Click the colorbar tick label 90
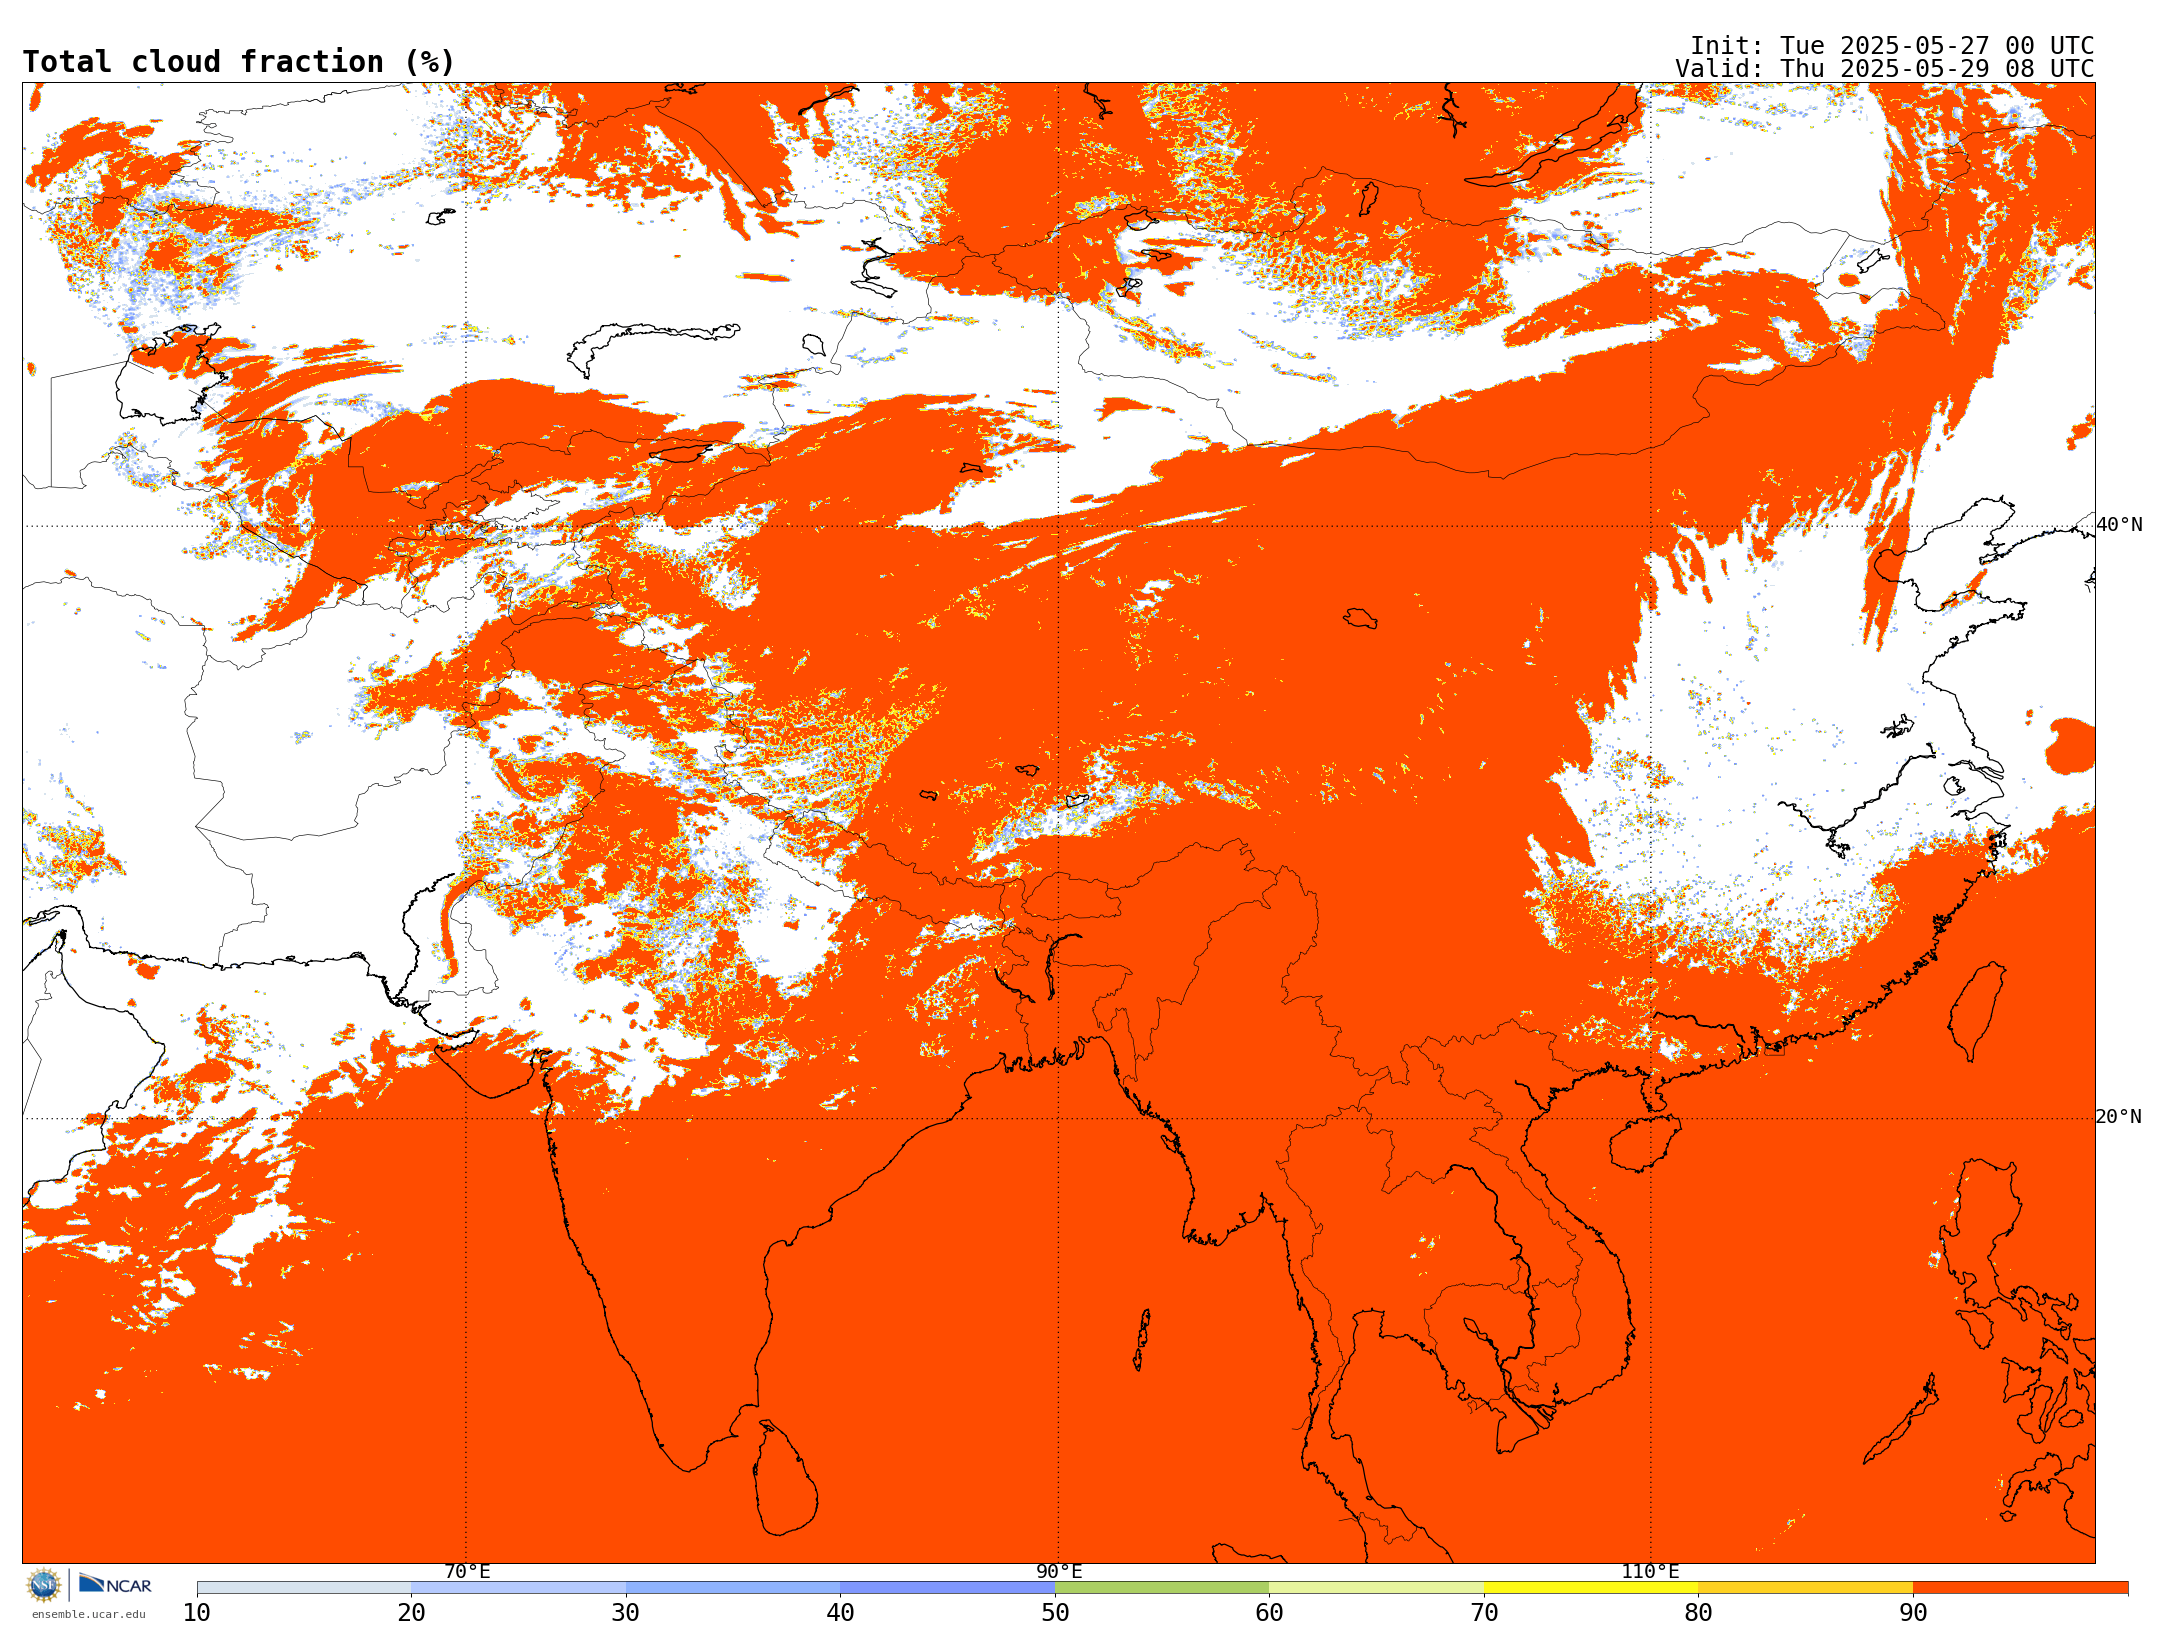The image size is (2160, 1626). coord(1913,1613)
